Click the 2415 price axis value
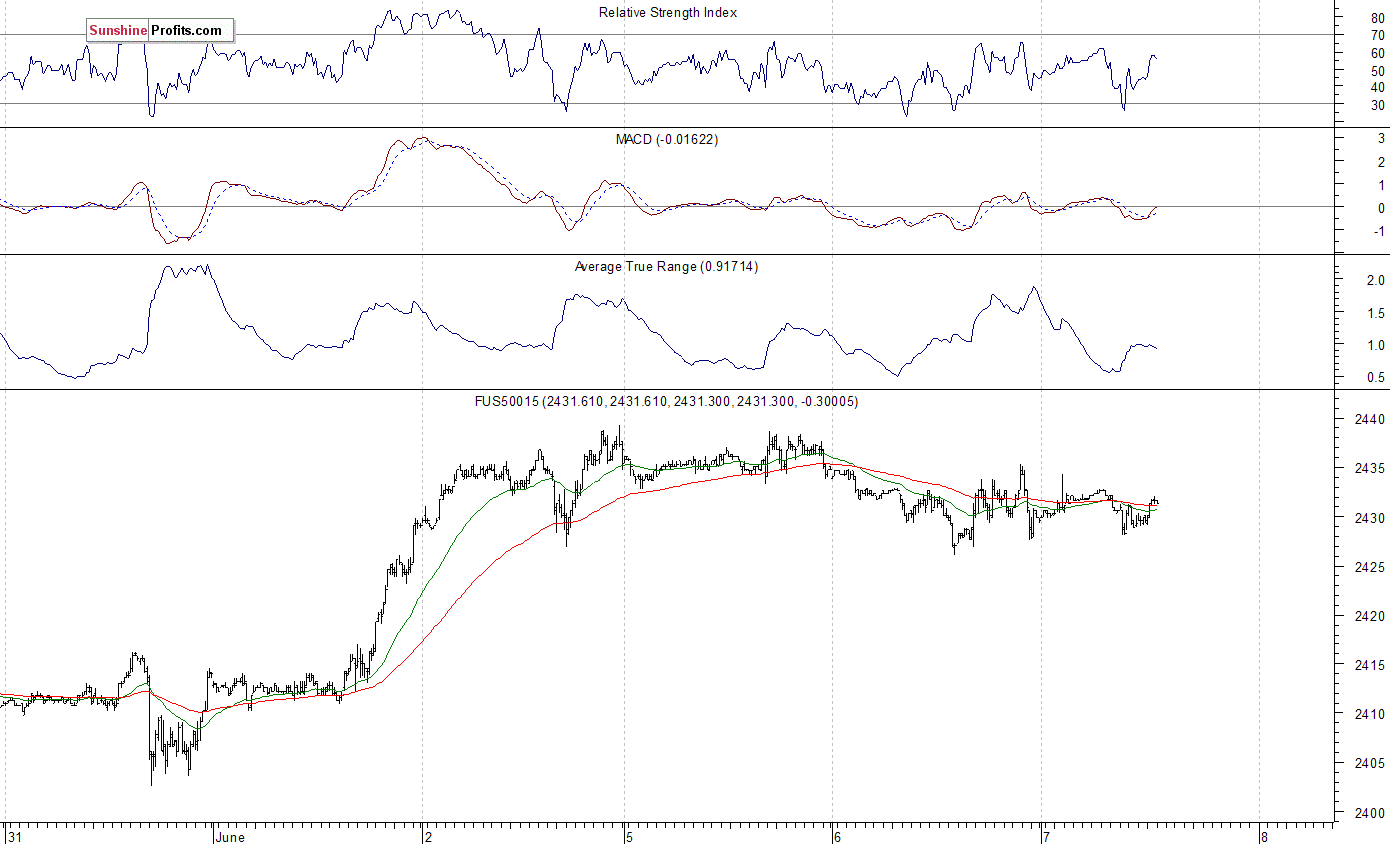This screenshot has height=844, width=1390. pyautogui.click(x=1371, y=665)
